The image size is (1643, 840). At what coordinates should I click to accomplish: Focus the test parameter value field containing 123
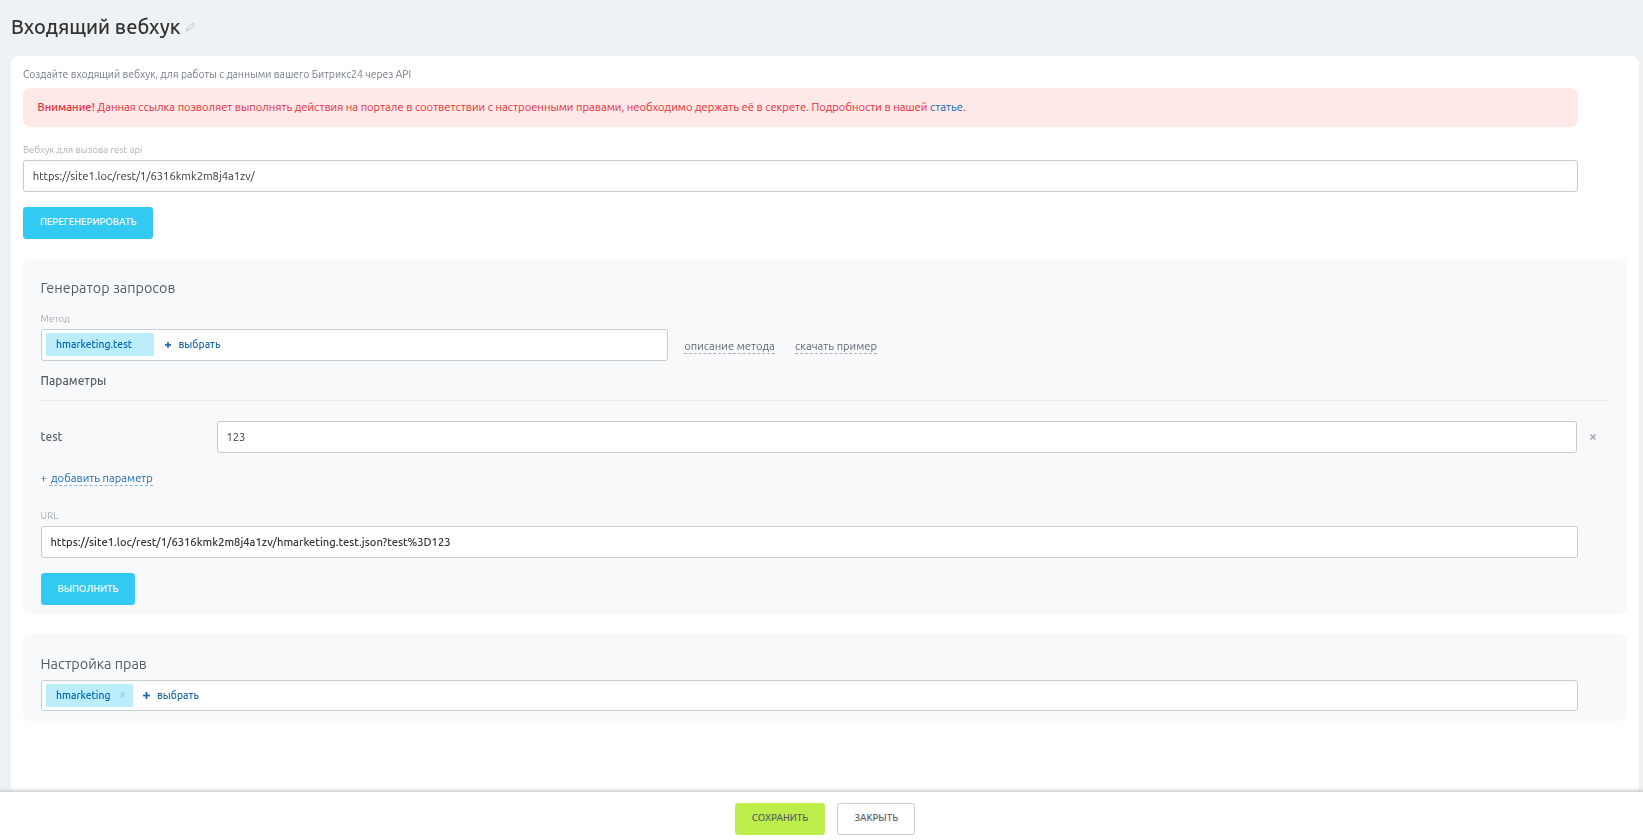[x=896, y=437]
